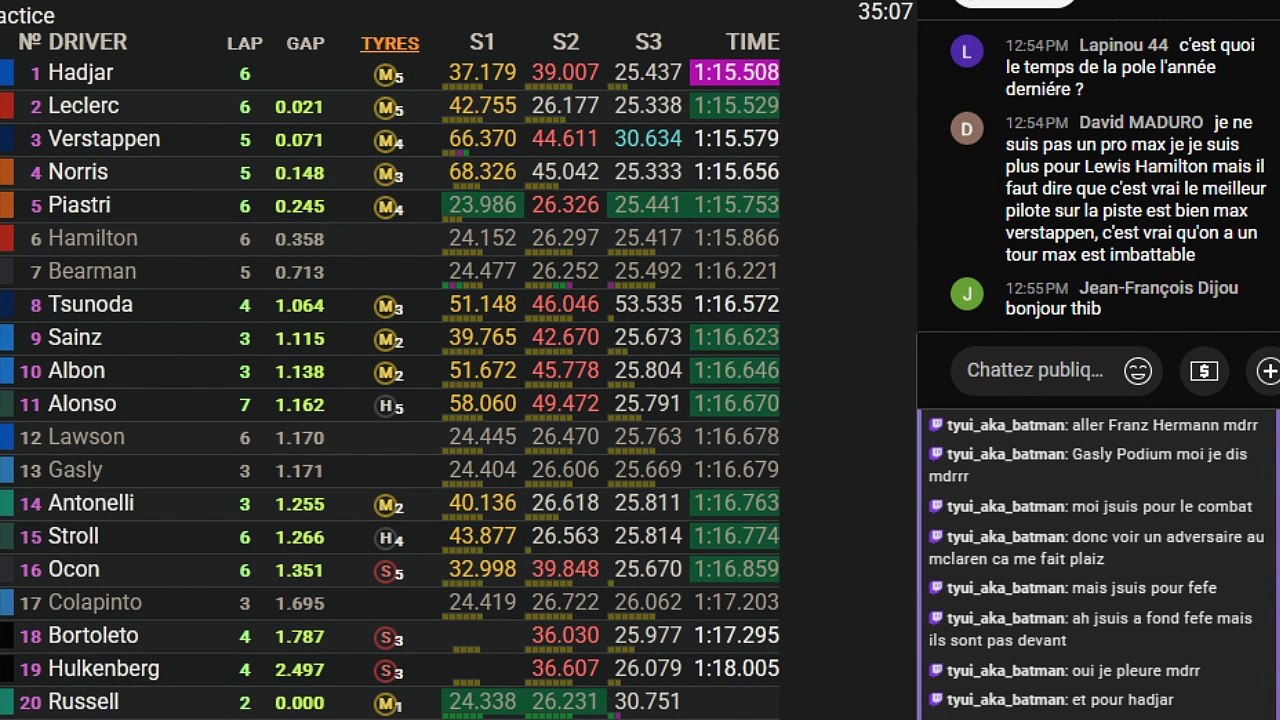The width and height of the screenshot is (1280, 720).
Task: Click the emoji picker icon in chat
Action: point(1138,371)
